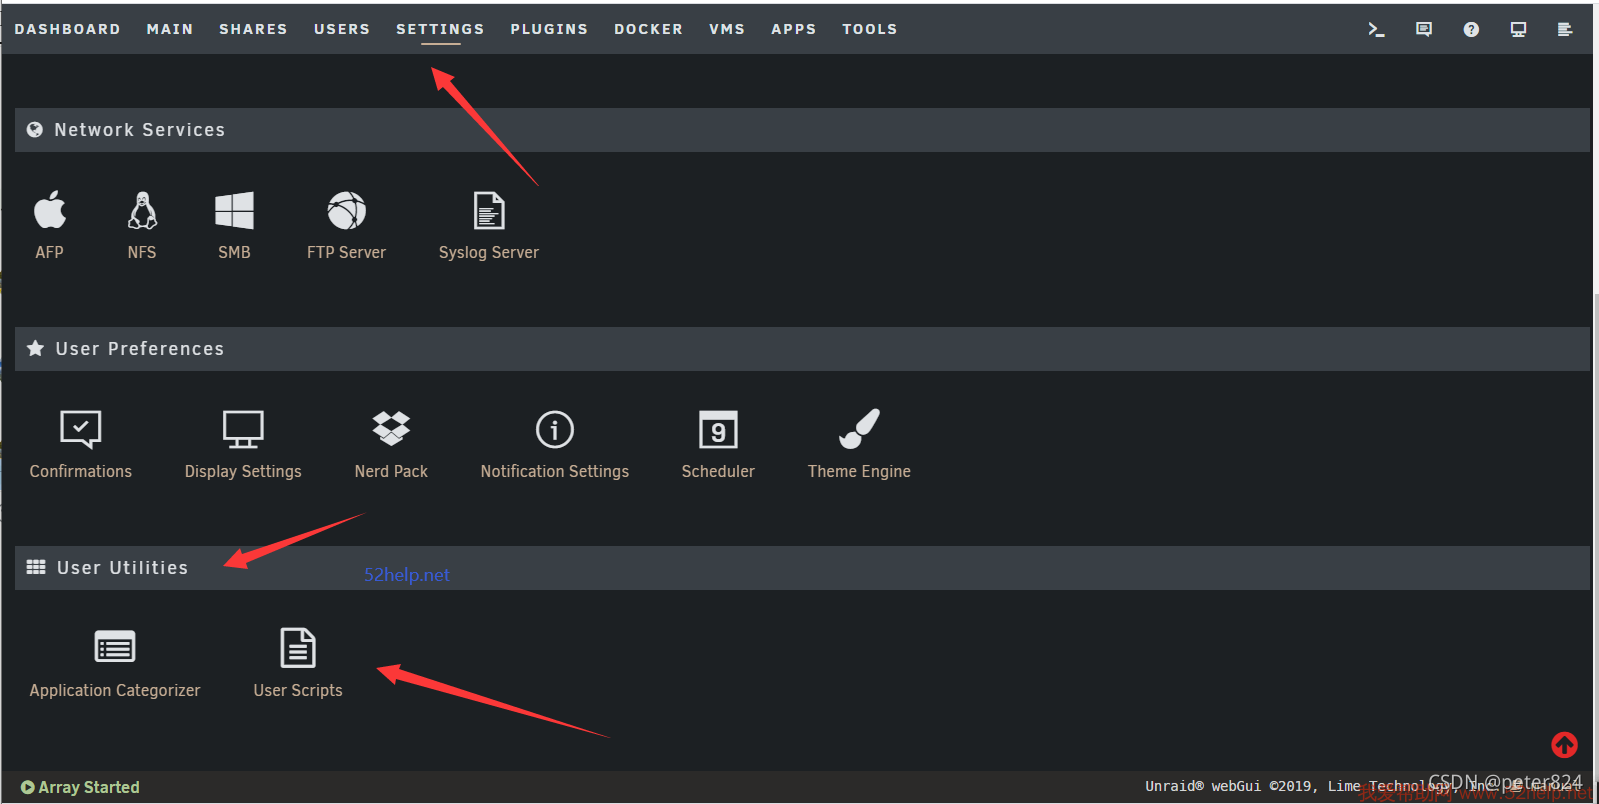1599x804 pixels.
Task: Click the Network Services section header
Action: pos(802,130)
